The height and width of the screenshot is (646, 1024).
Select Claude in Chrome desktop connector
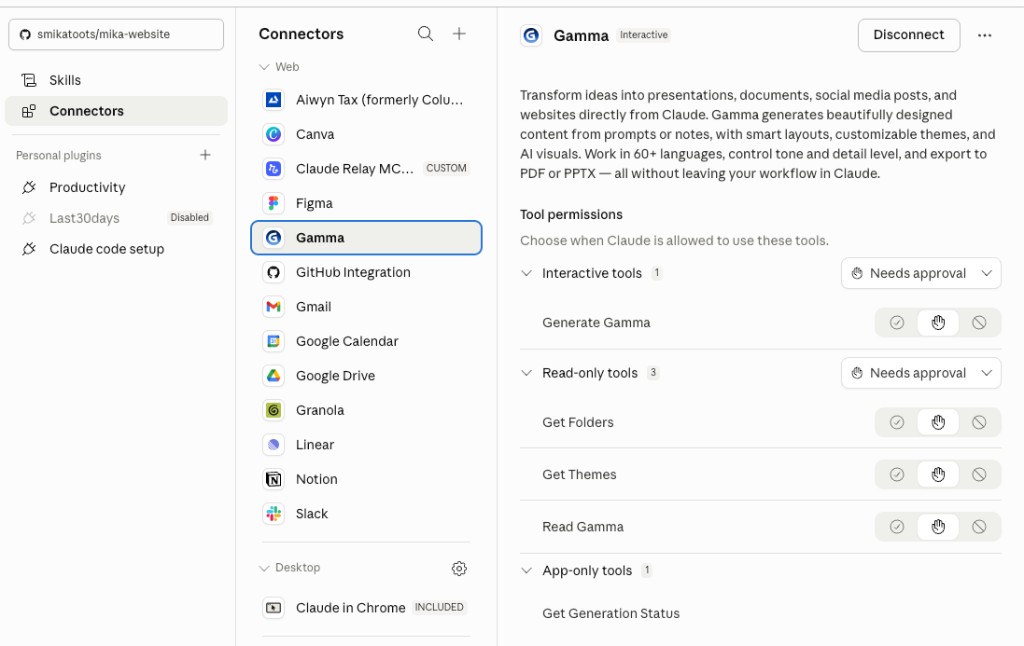pyautogui.click(x=350, y=608)
